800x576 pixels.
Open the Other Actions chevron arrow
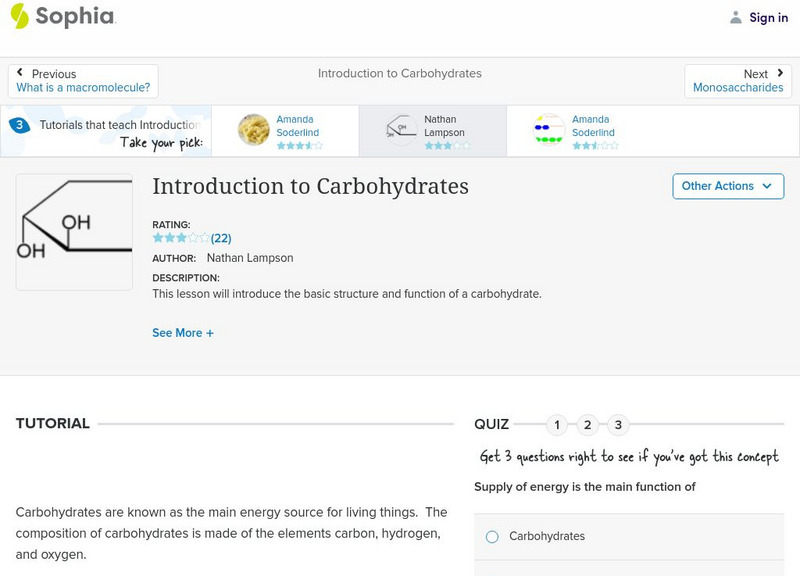767,186
